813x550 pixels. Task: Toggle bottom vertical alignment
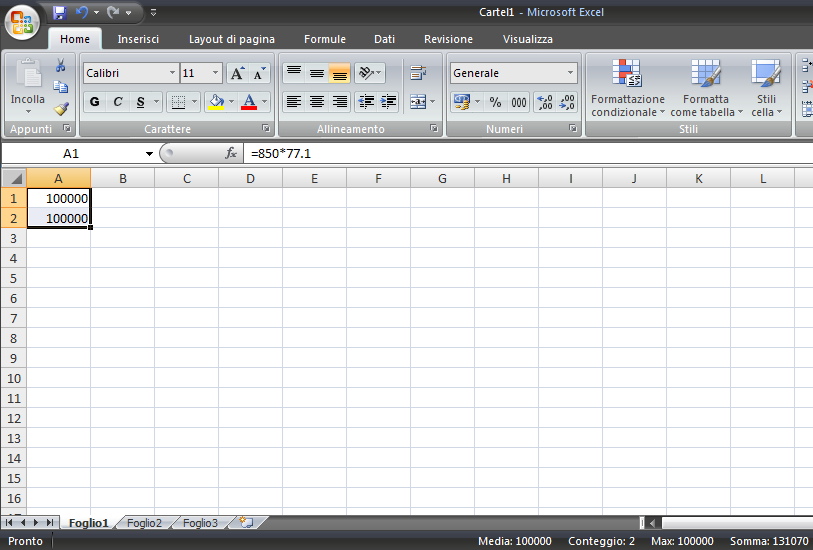pos(340,73)
